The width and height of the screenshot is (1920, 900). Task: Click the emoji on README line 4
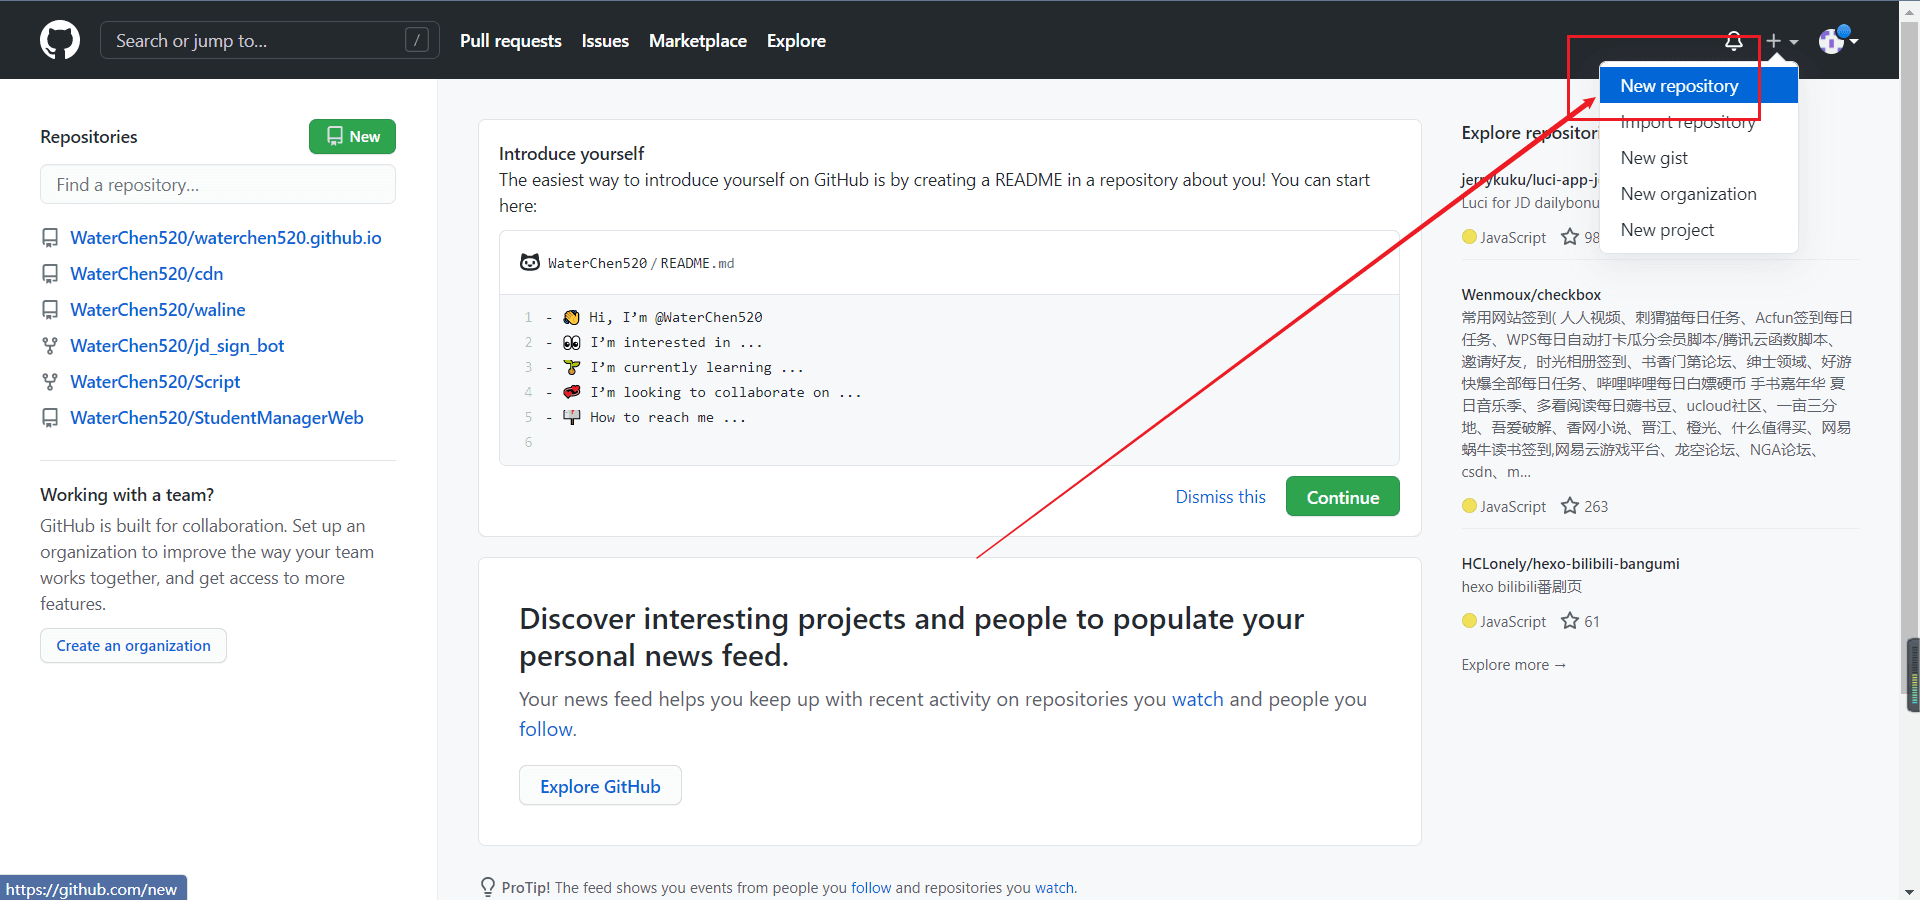pos(571,392)
